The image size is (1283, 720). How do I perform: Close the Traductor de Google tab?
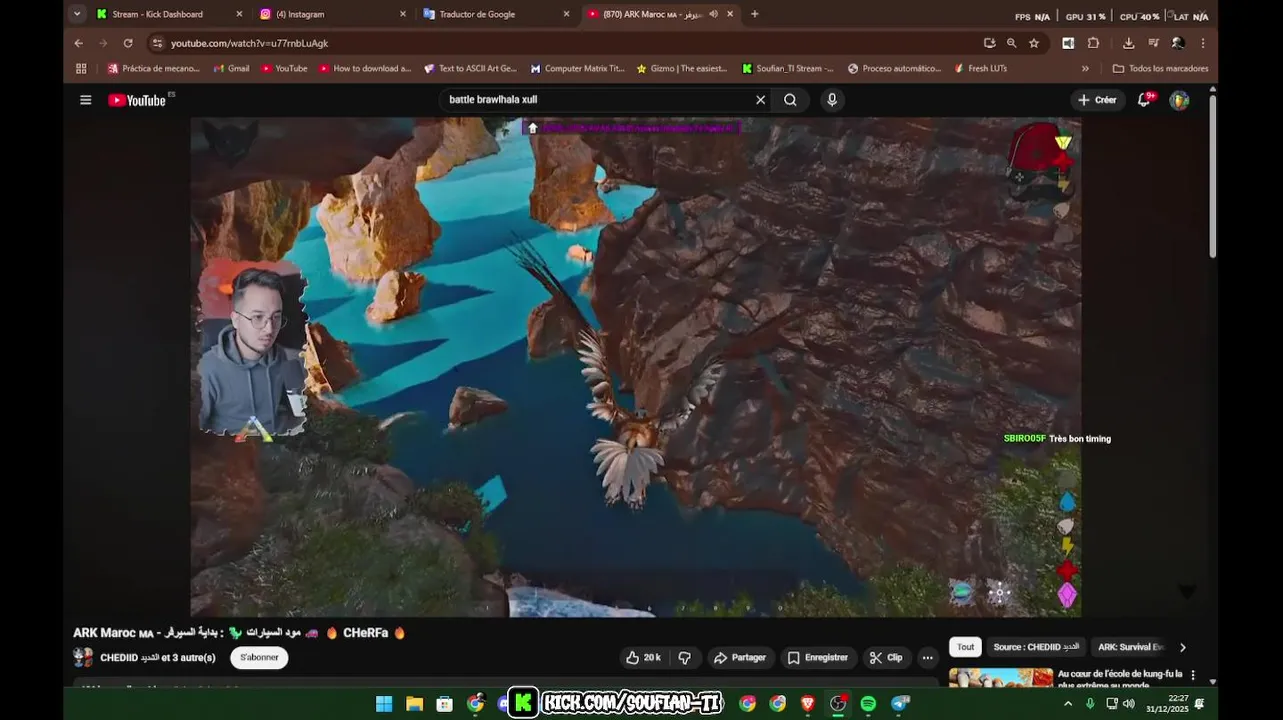[x=566, y=14]
